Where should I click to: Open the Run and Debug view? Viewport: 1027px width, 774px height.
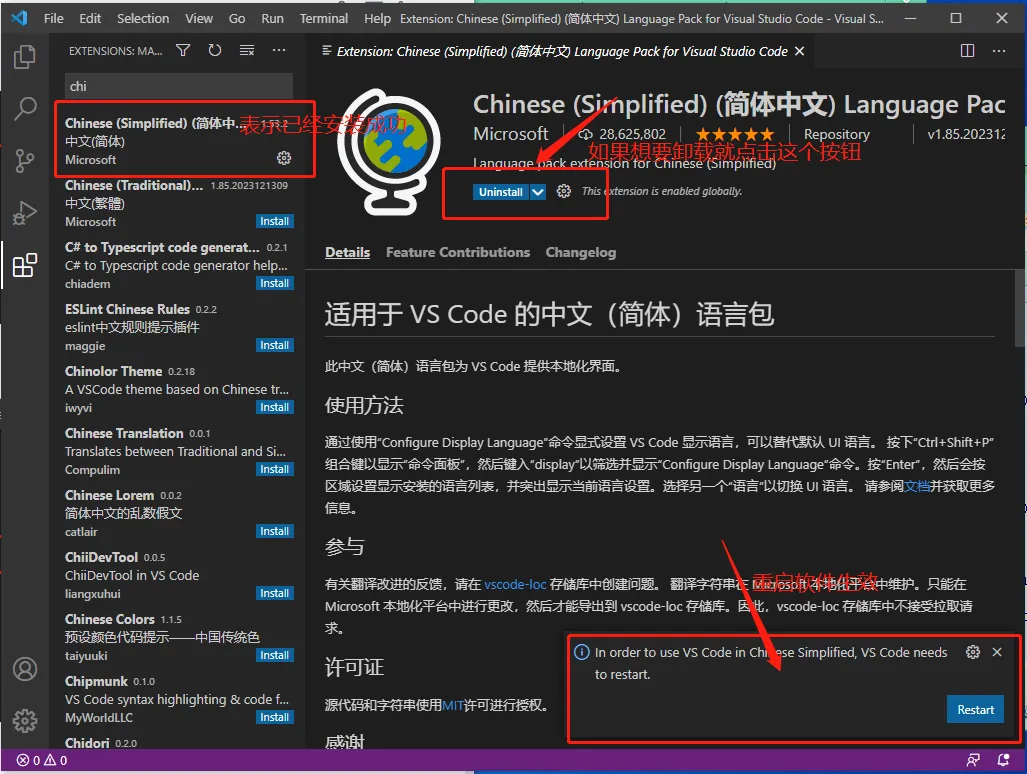point(24,213)
